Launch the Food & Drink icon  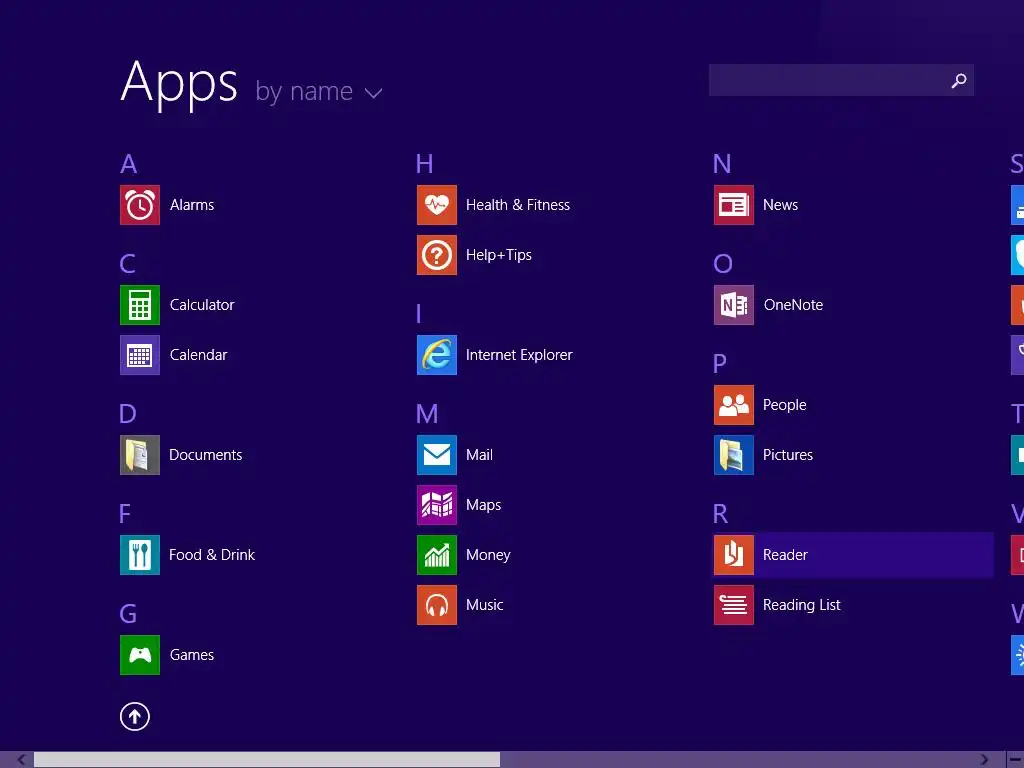point(140,555)
